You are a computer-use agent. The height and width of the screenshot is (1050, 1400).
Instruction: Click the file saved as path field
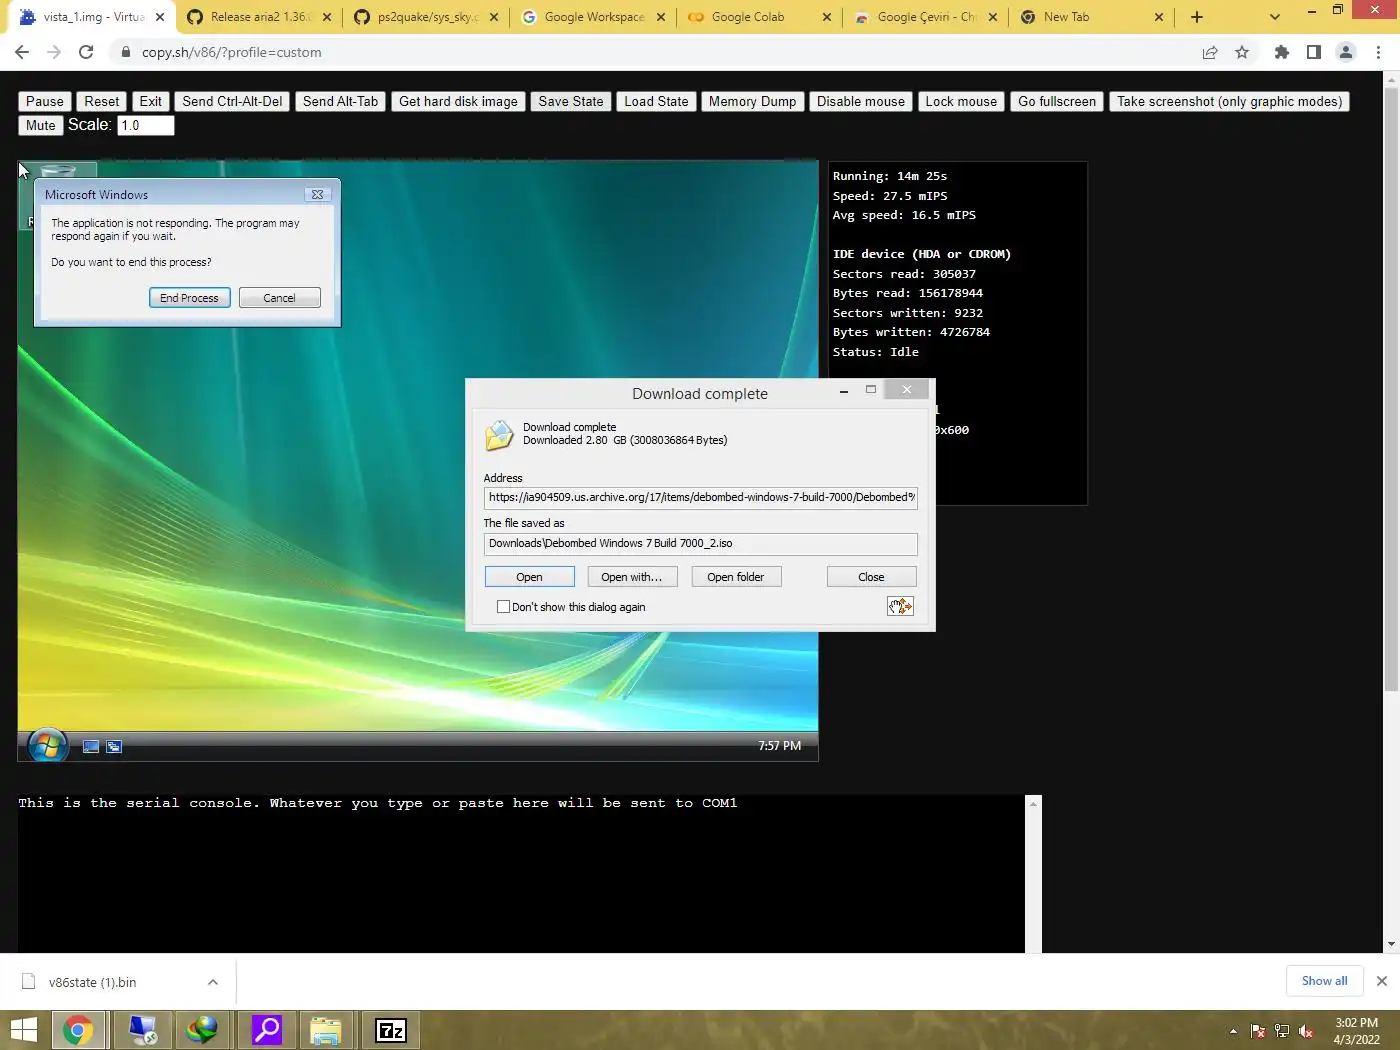point(700,543)
